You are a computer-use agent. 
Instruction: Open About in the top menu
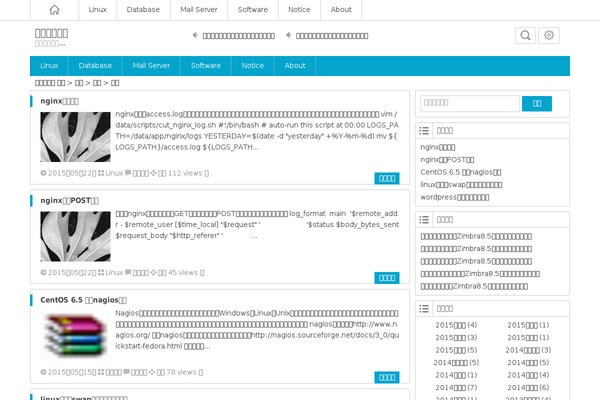click(341, 10)
